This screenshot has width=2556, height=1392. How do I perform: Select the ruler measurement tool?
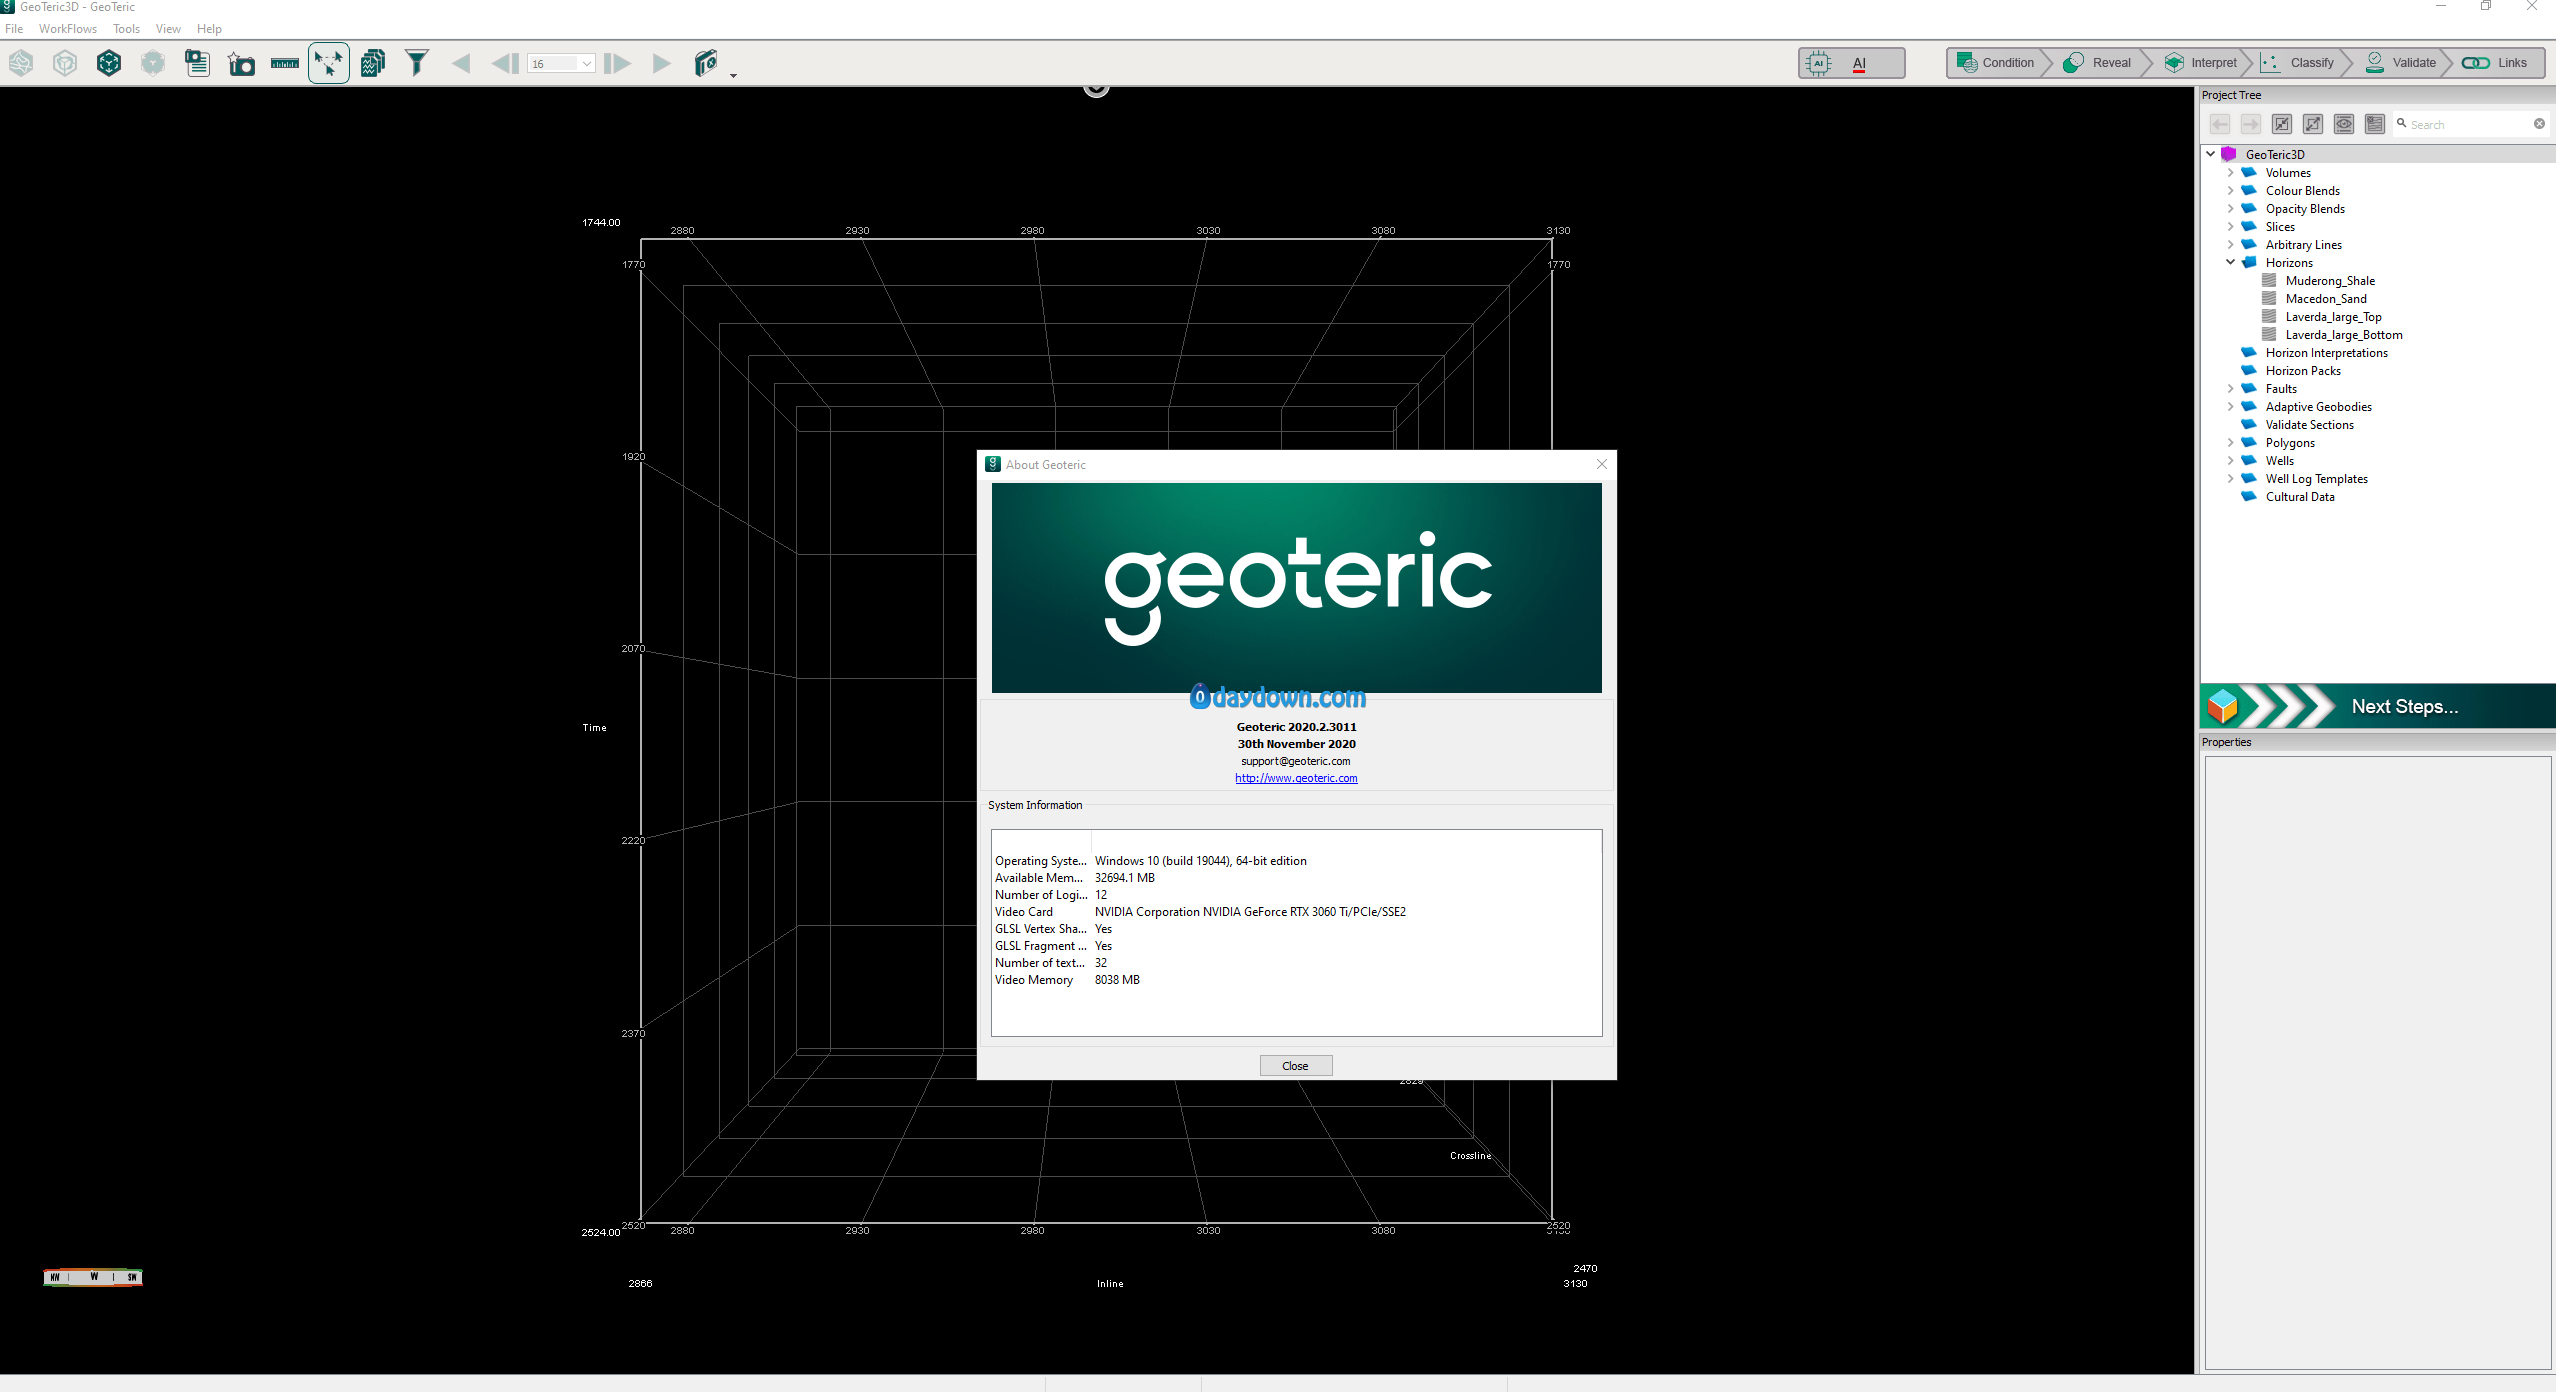click(x=285, y=64)
